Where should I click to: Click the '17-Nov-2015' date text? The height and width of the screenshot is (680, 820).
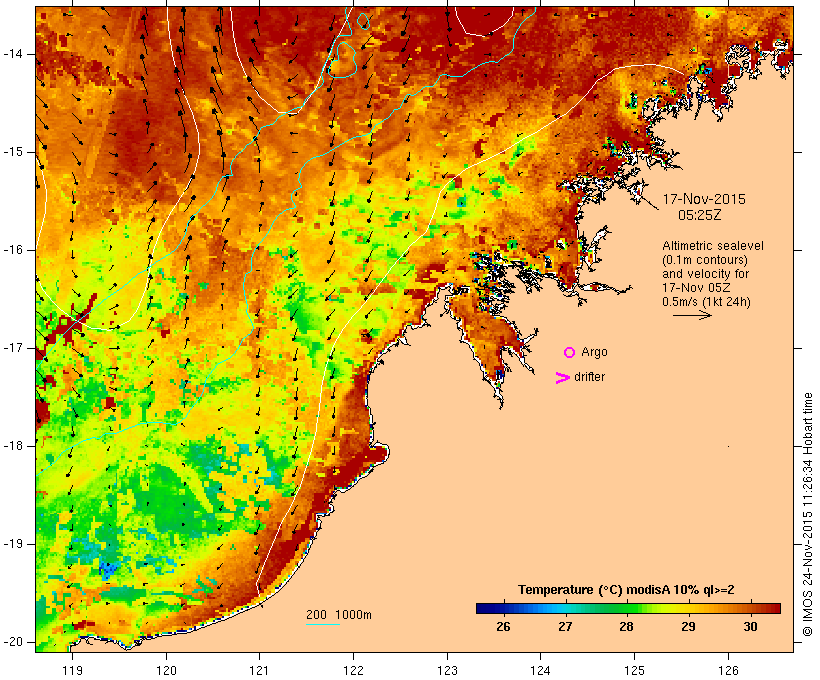click(704, 199)
